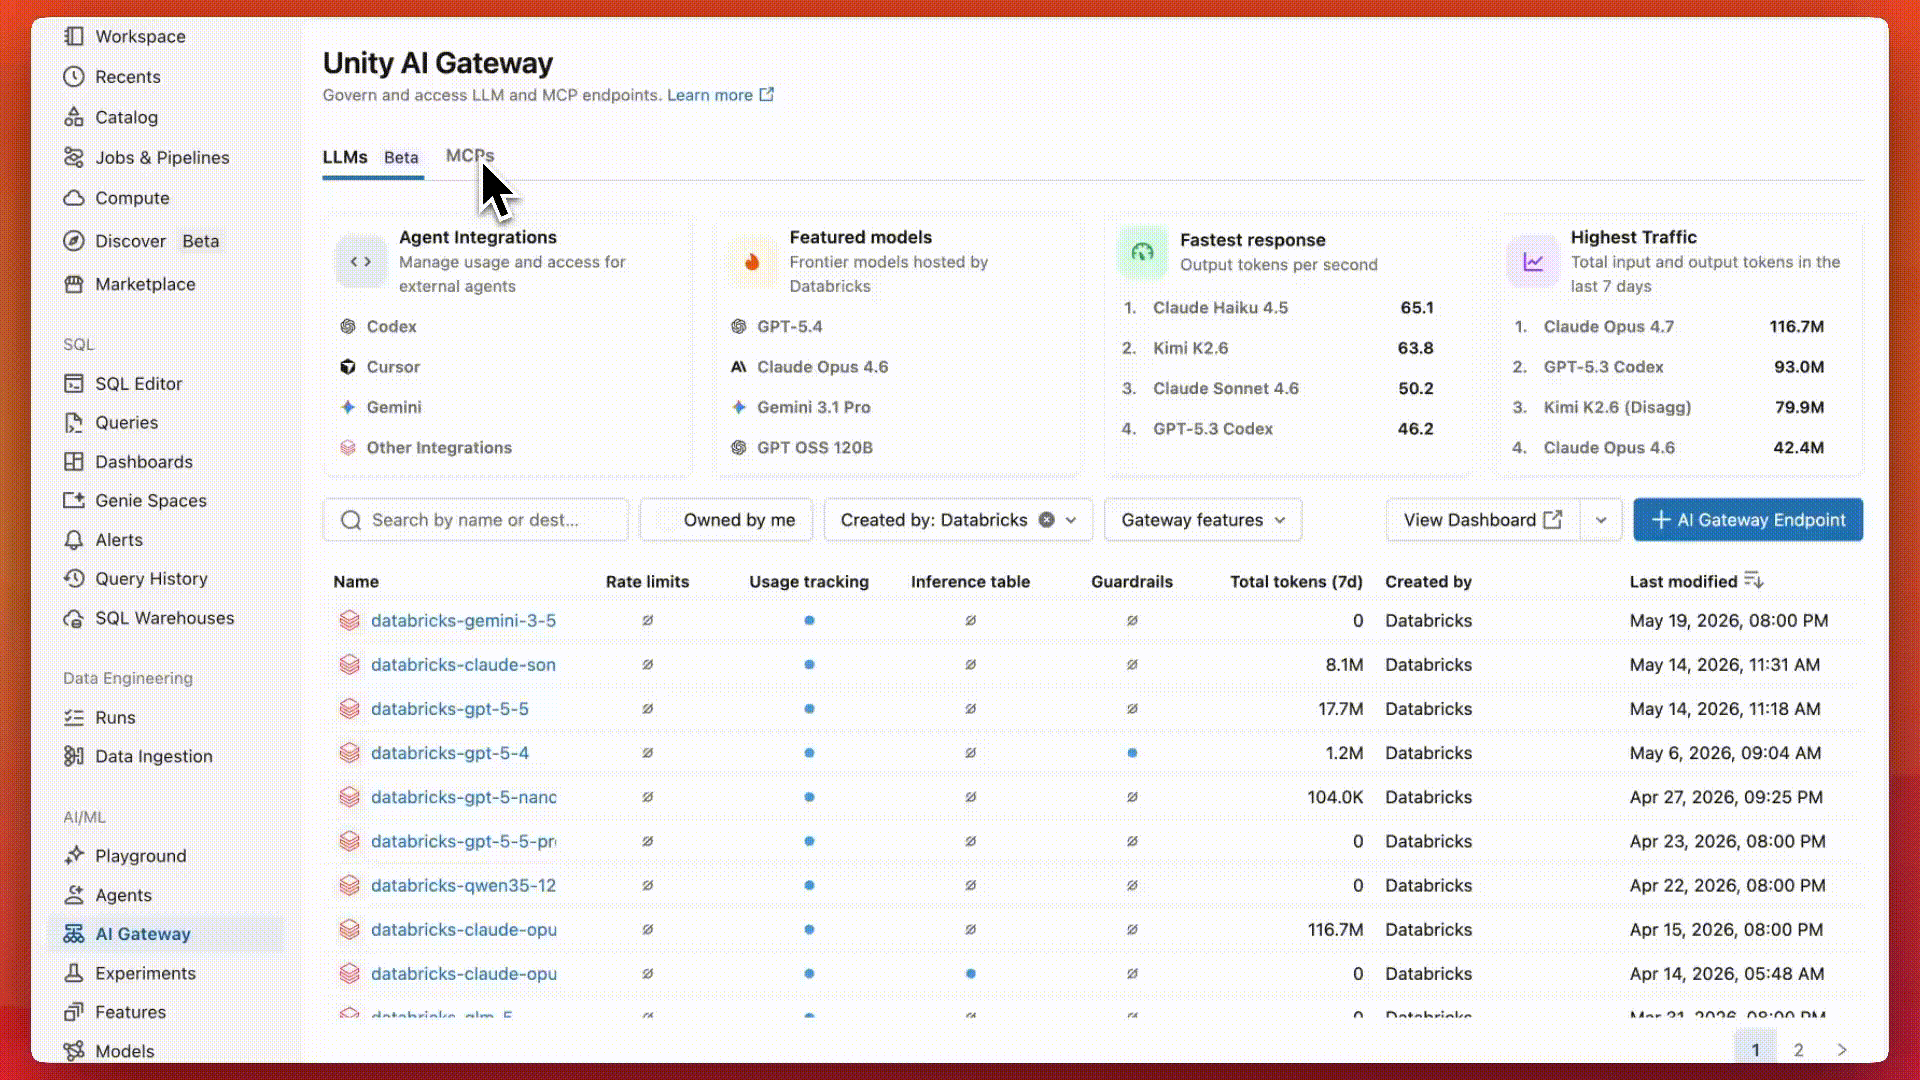Click the Data Ingestion icon
This screenshot has height=1080, width=1920.
pos(73,756)
